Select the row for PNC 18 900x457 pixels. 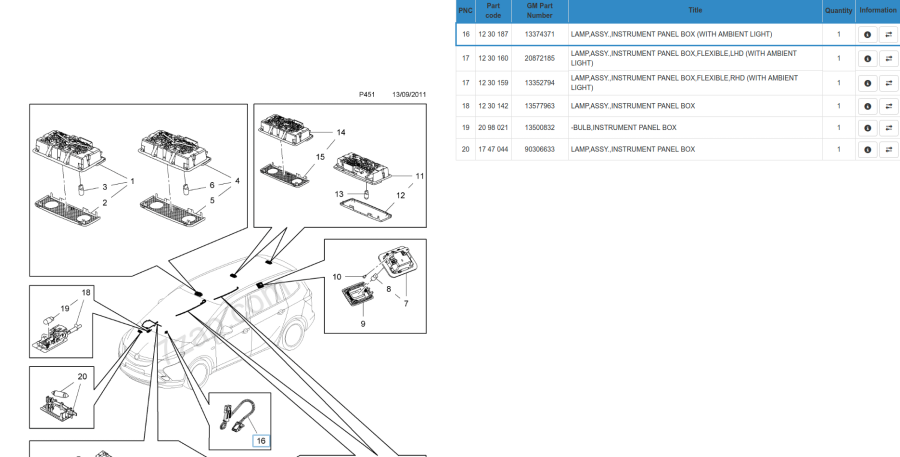tap(465, 106)
